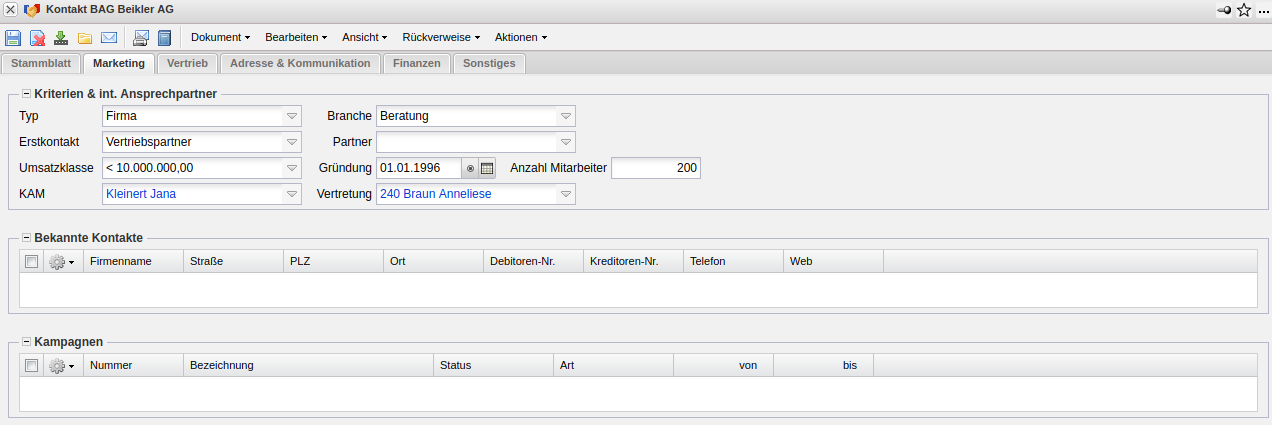Image resolution: width=1272 pixels, height=425 pixels.
Task: Click the blue book icon in toolbar
Action: [x=165, y=38]
